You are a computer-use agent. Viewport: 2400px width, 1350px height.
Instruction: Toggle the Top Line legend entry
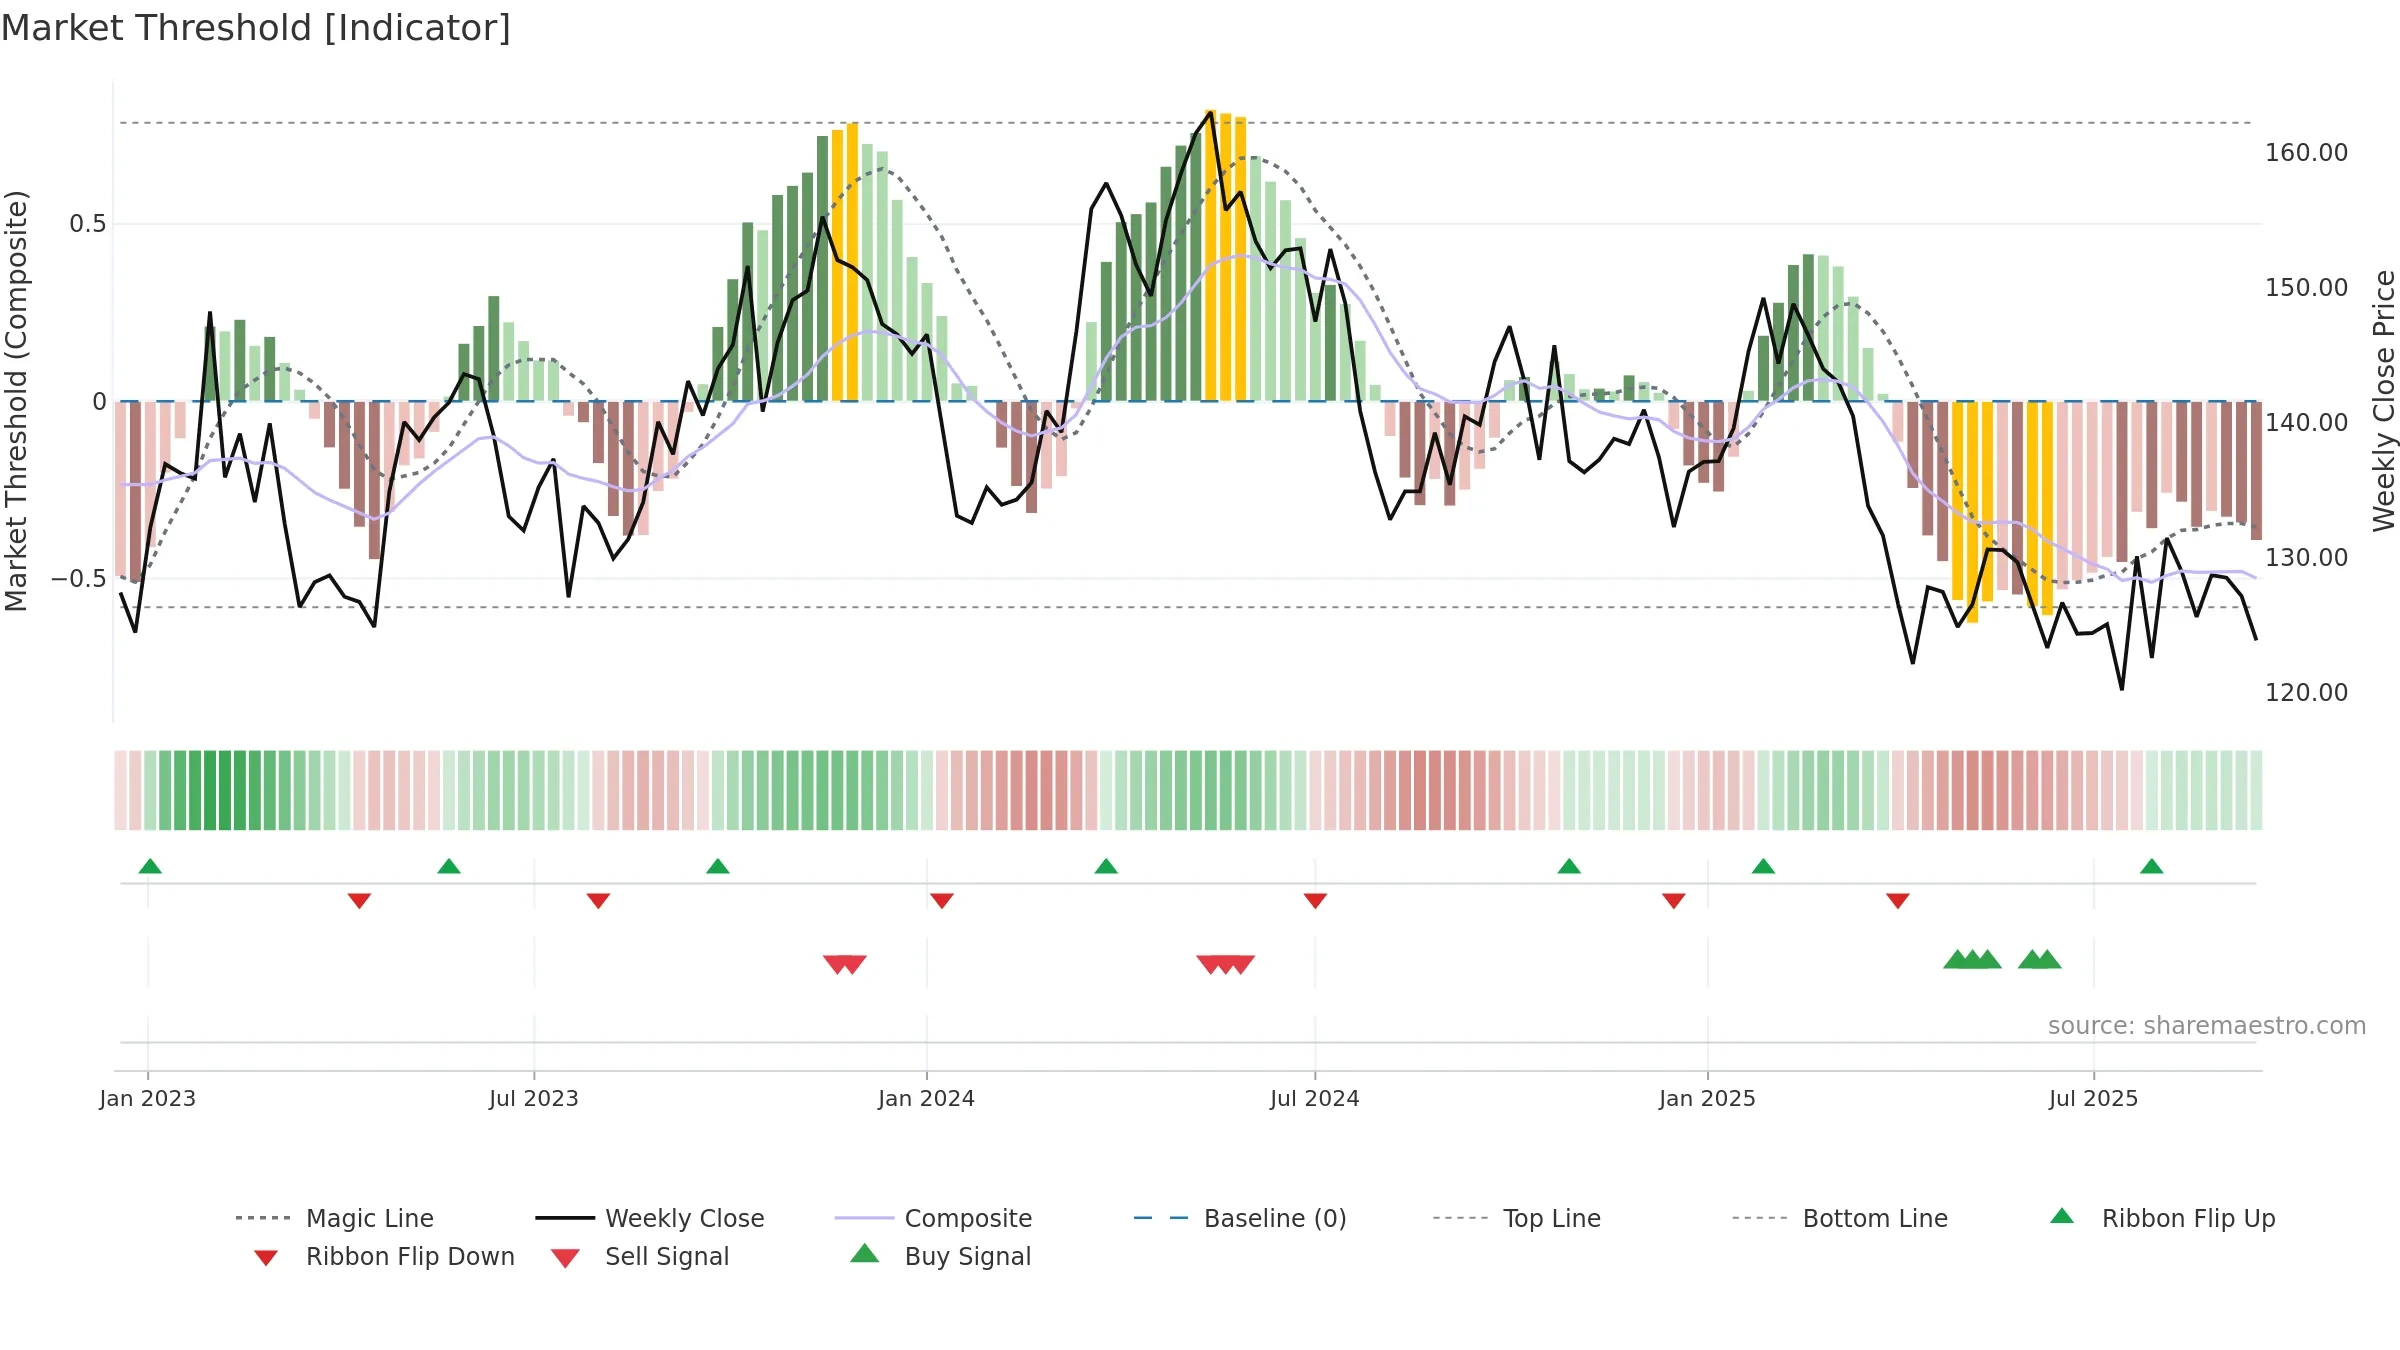(x=1516, y=1218)
